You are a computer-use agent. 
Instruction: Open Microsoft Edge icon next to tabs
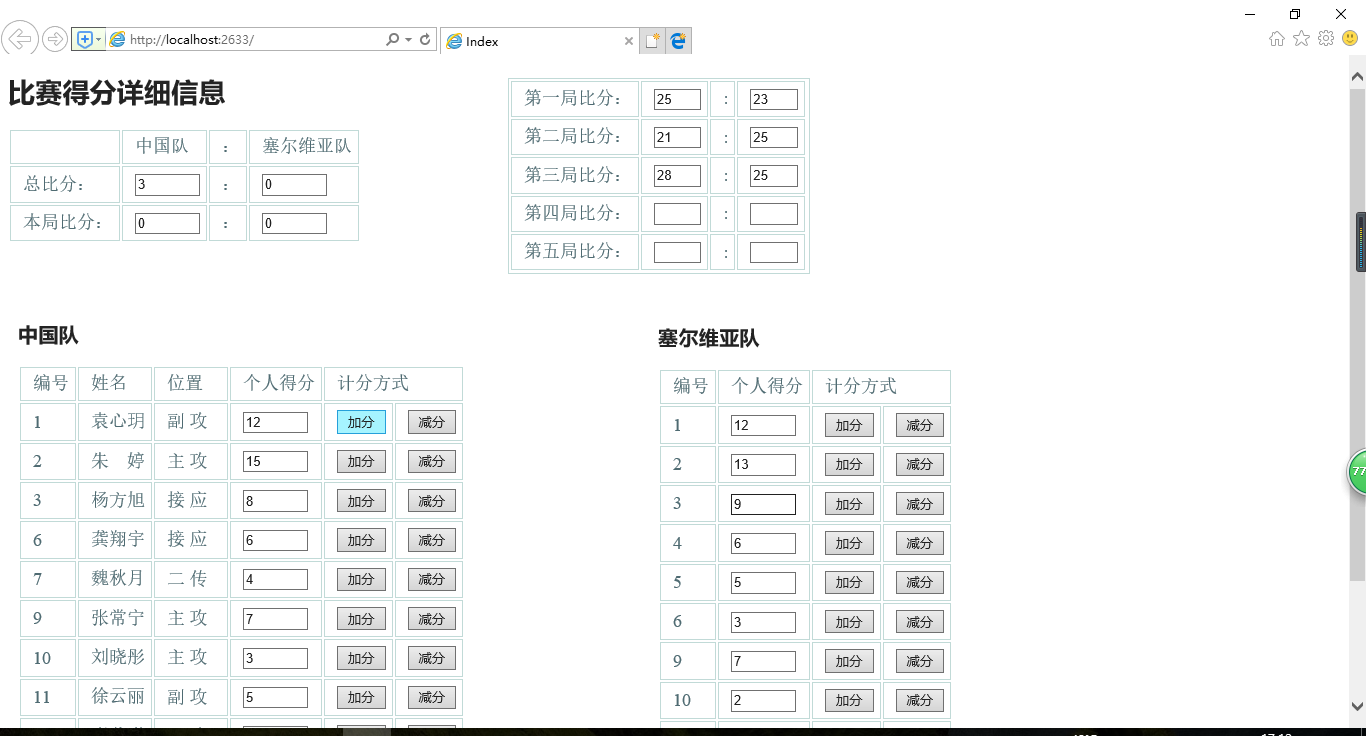tap(678, 41)
